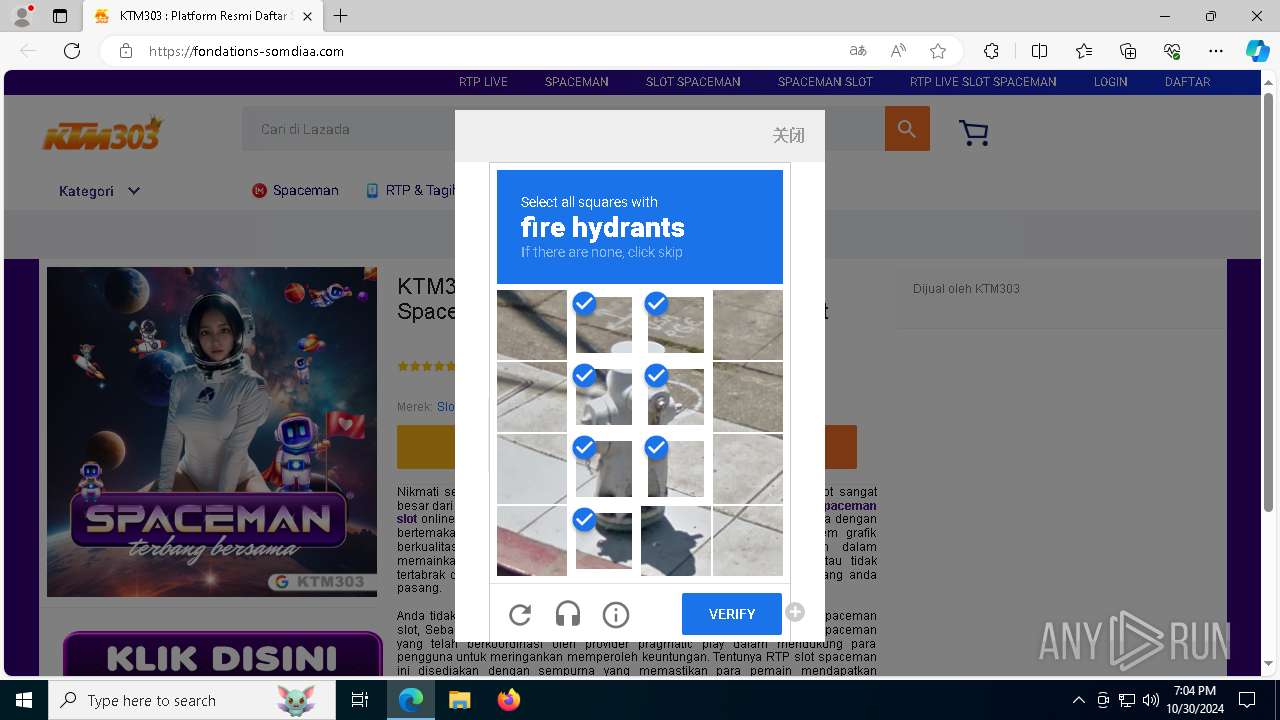Open the RTP & Tagihan link

pyautogui.click(x=410, y=190)
